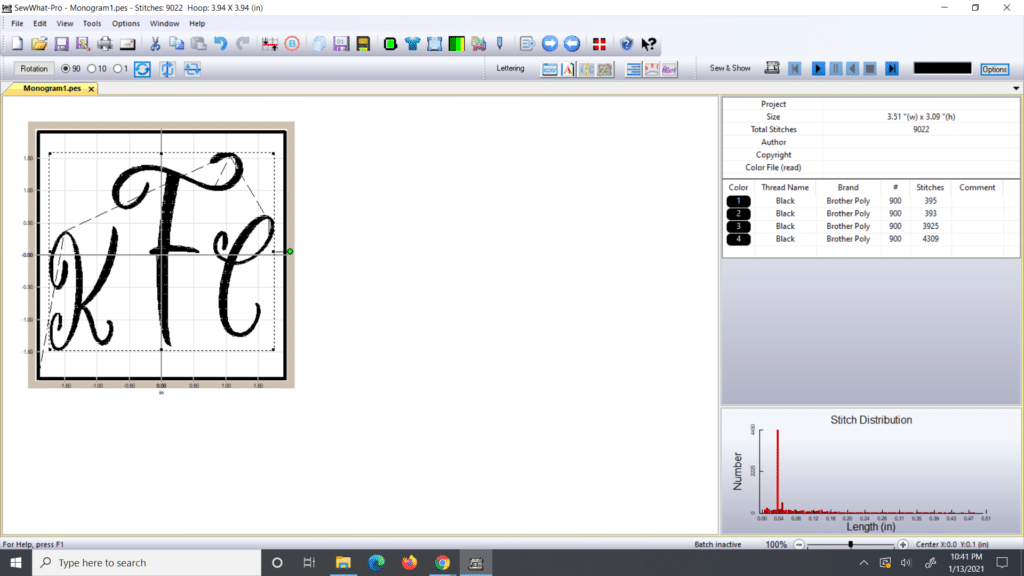This screenshot has height=576, width=1024.
Task: Click the black thread swatch for color 1
Action: (738, 200)
